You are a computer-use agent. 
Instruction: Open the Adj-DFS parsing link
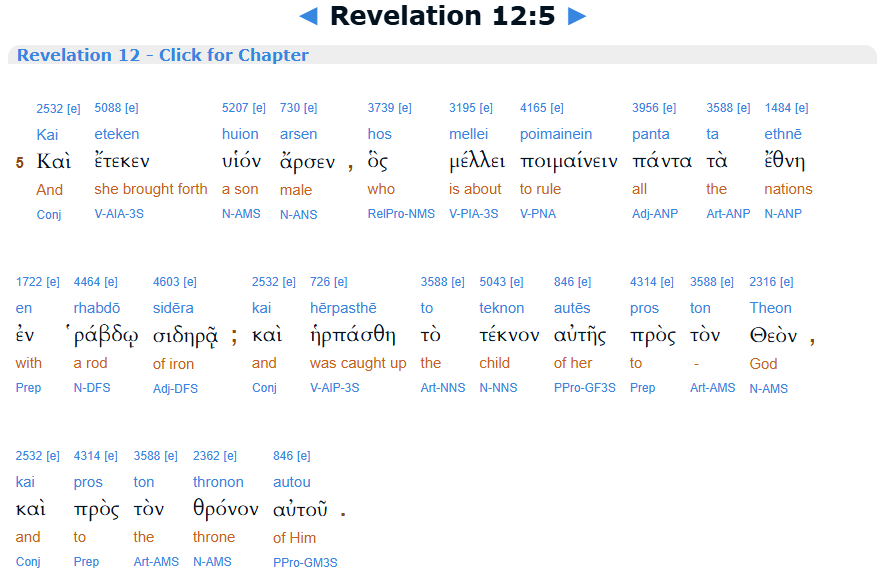[175, 388]
